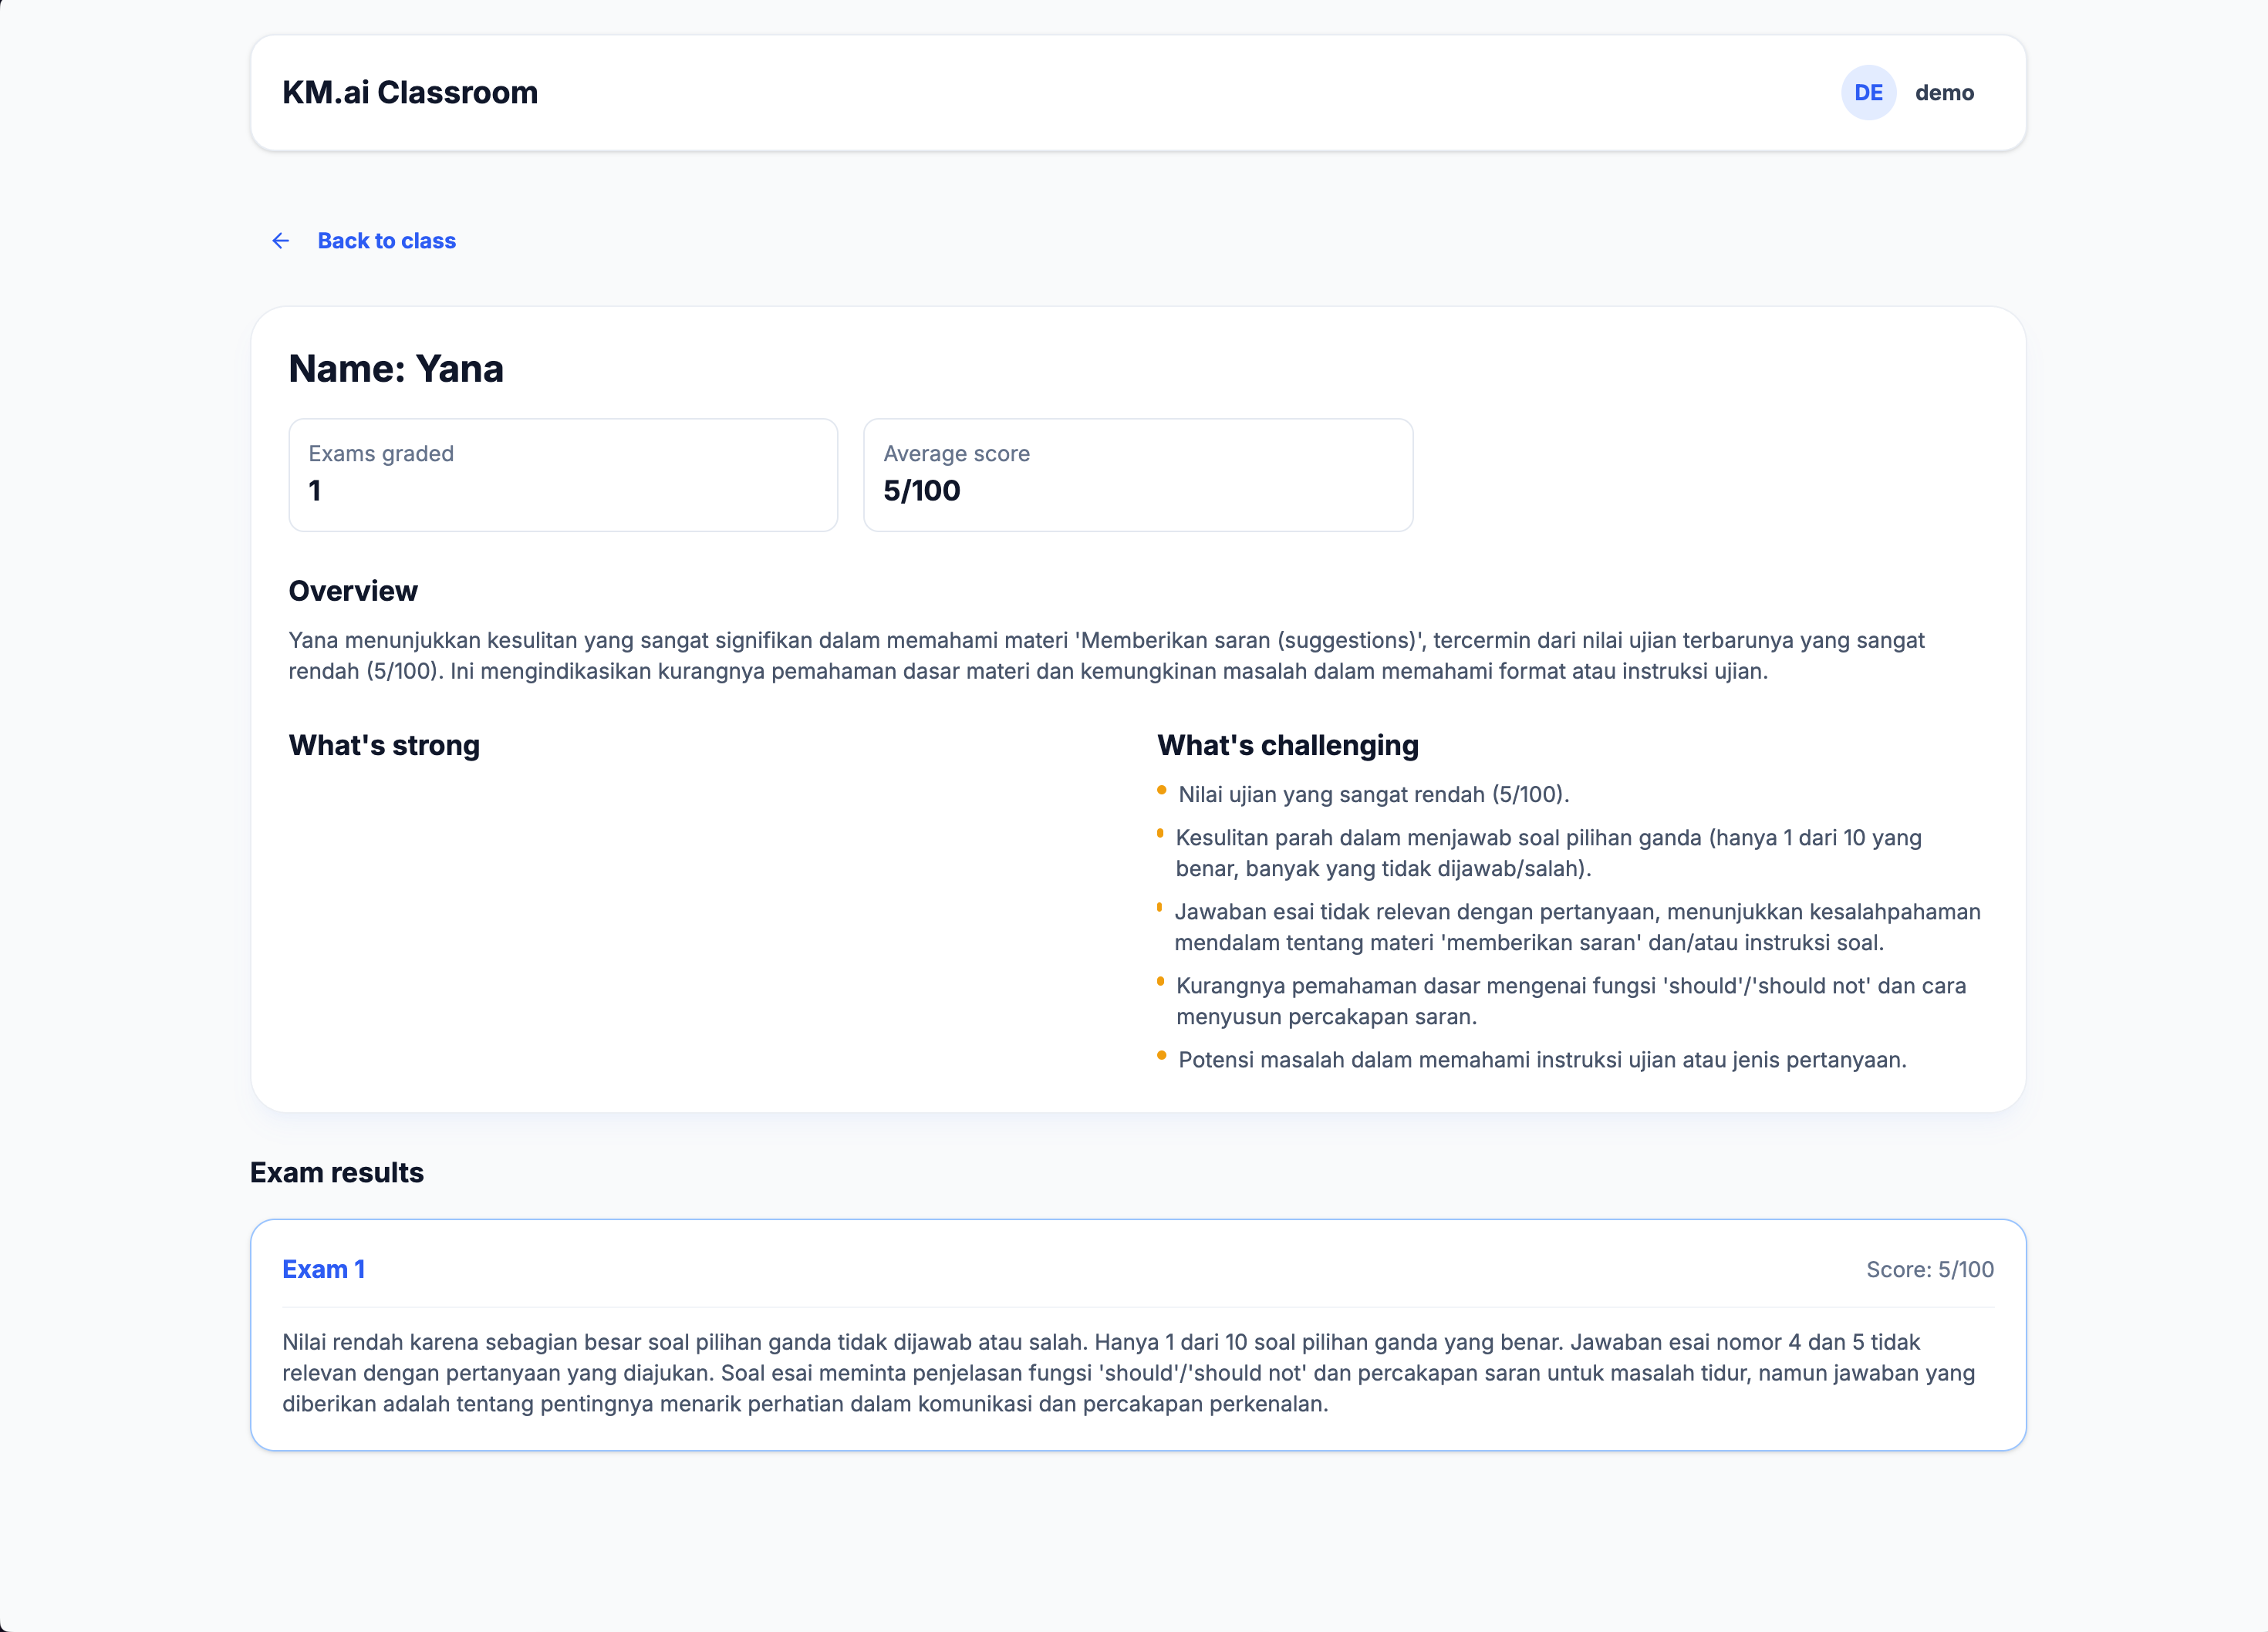Click the Name: Yana heading
Screen dimensions: 2268x1632
click(396, 369)
